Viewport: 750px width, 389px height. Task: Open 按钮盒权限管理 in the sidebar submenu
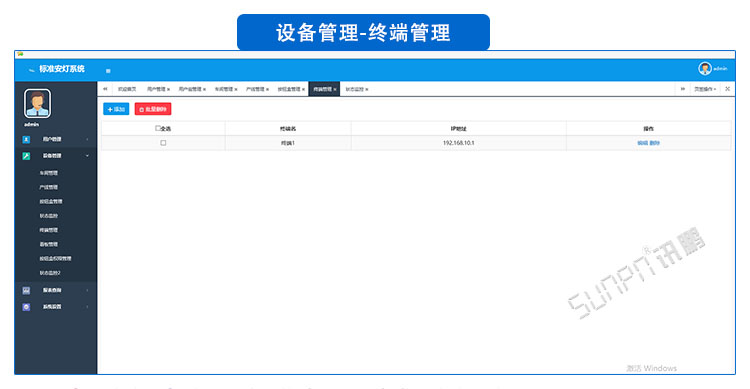55,258
